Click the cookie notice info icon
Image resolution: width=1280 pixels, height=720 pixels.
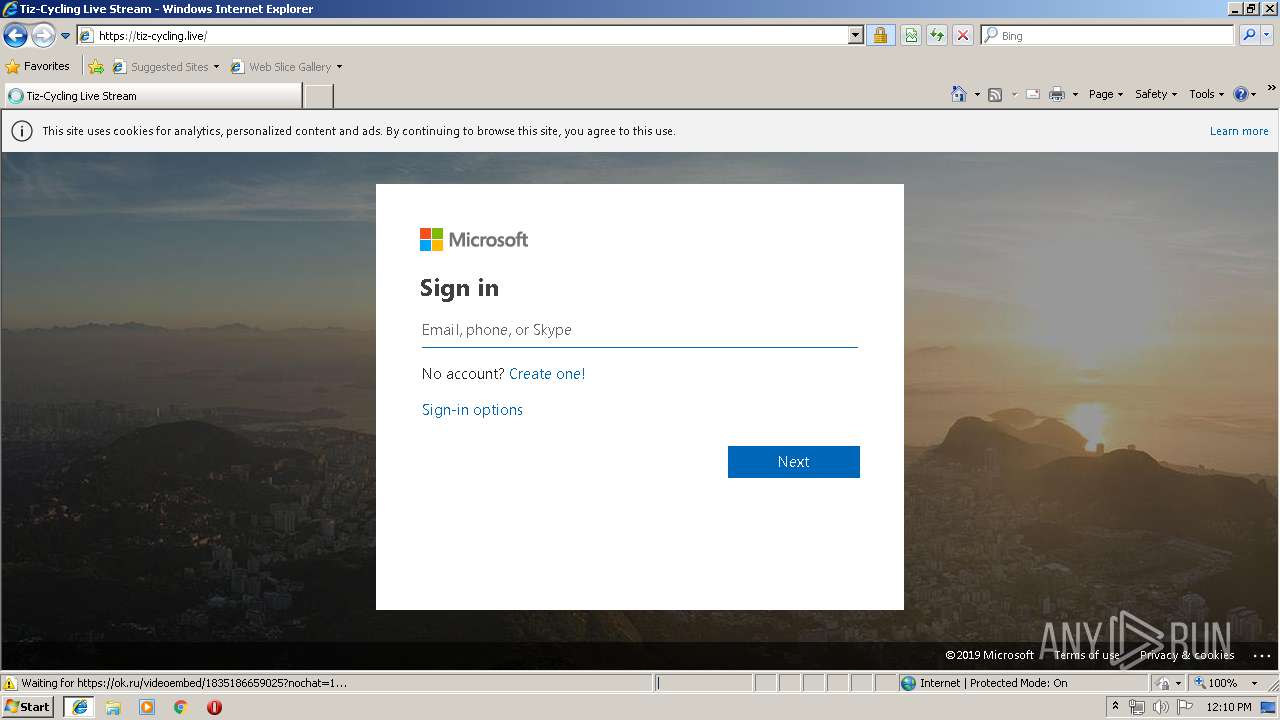click(21, 131)
